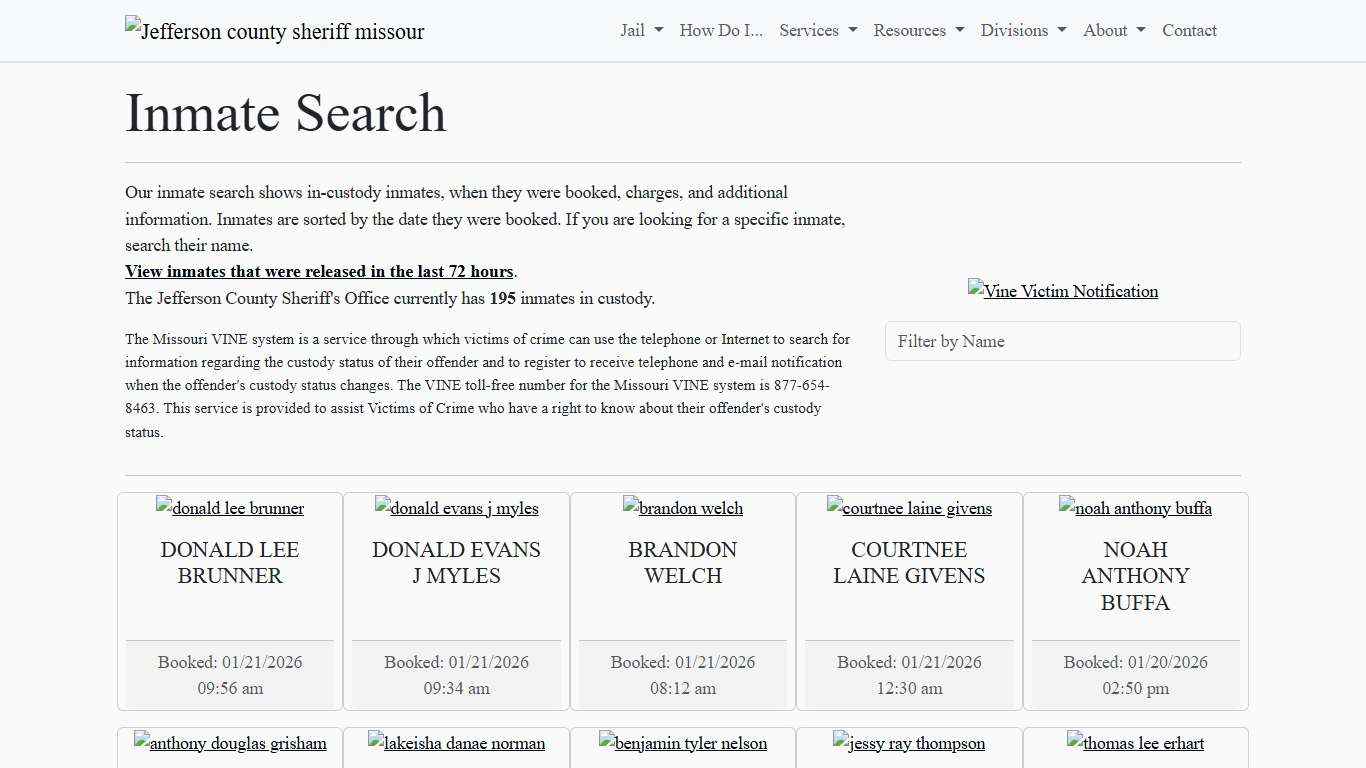Open Thomas Lee Erhart's photo
Viewport: 1366px width, 768px height.
coord(1135,743)
